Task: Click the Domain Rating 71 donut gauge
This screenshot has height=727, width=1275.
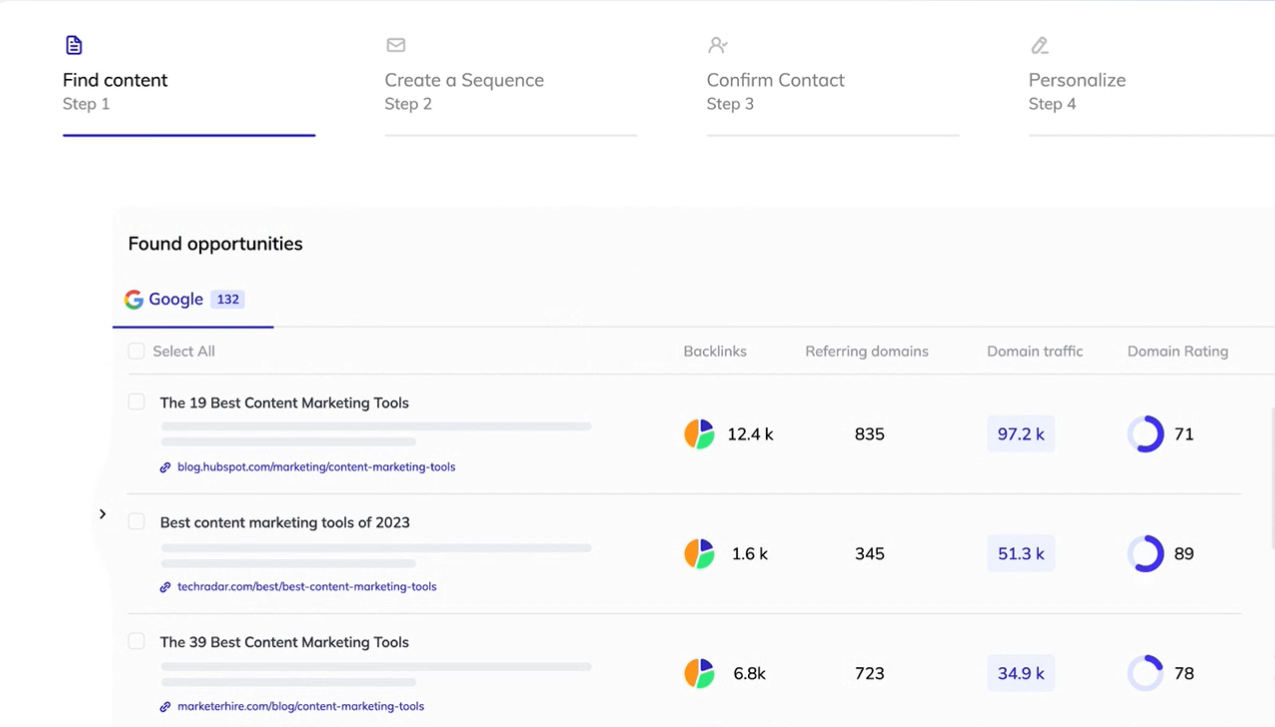Action: click(1145, 434)
